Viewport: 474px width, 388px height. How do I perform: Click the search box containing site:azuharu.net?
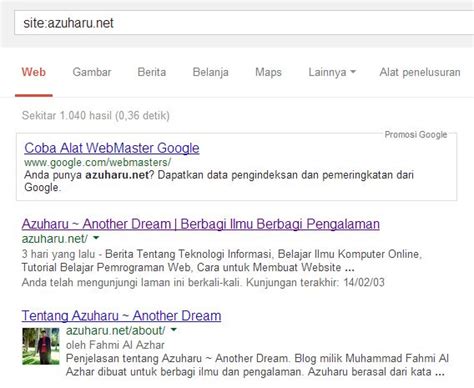pos(244,23)
